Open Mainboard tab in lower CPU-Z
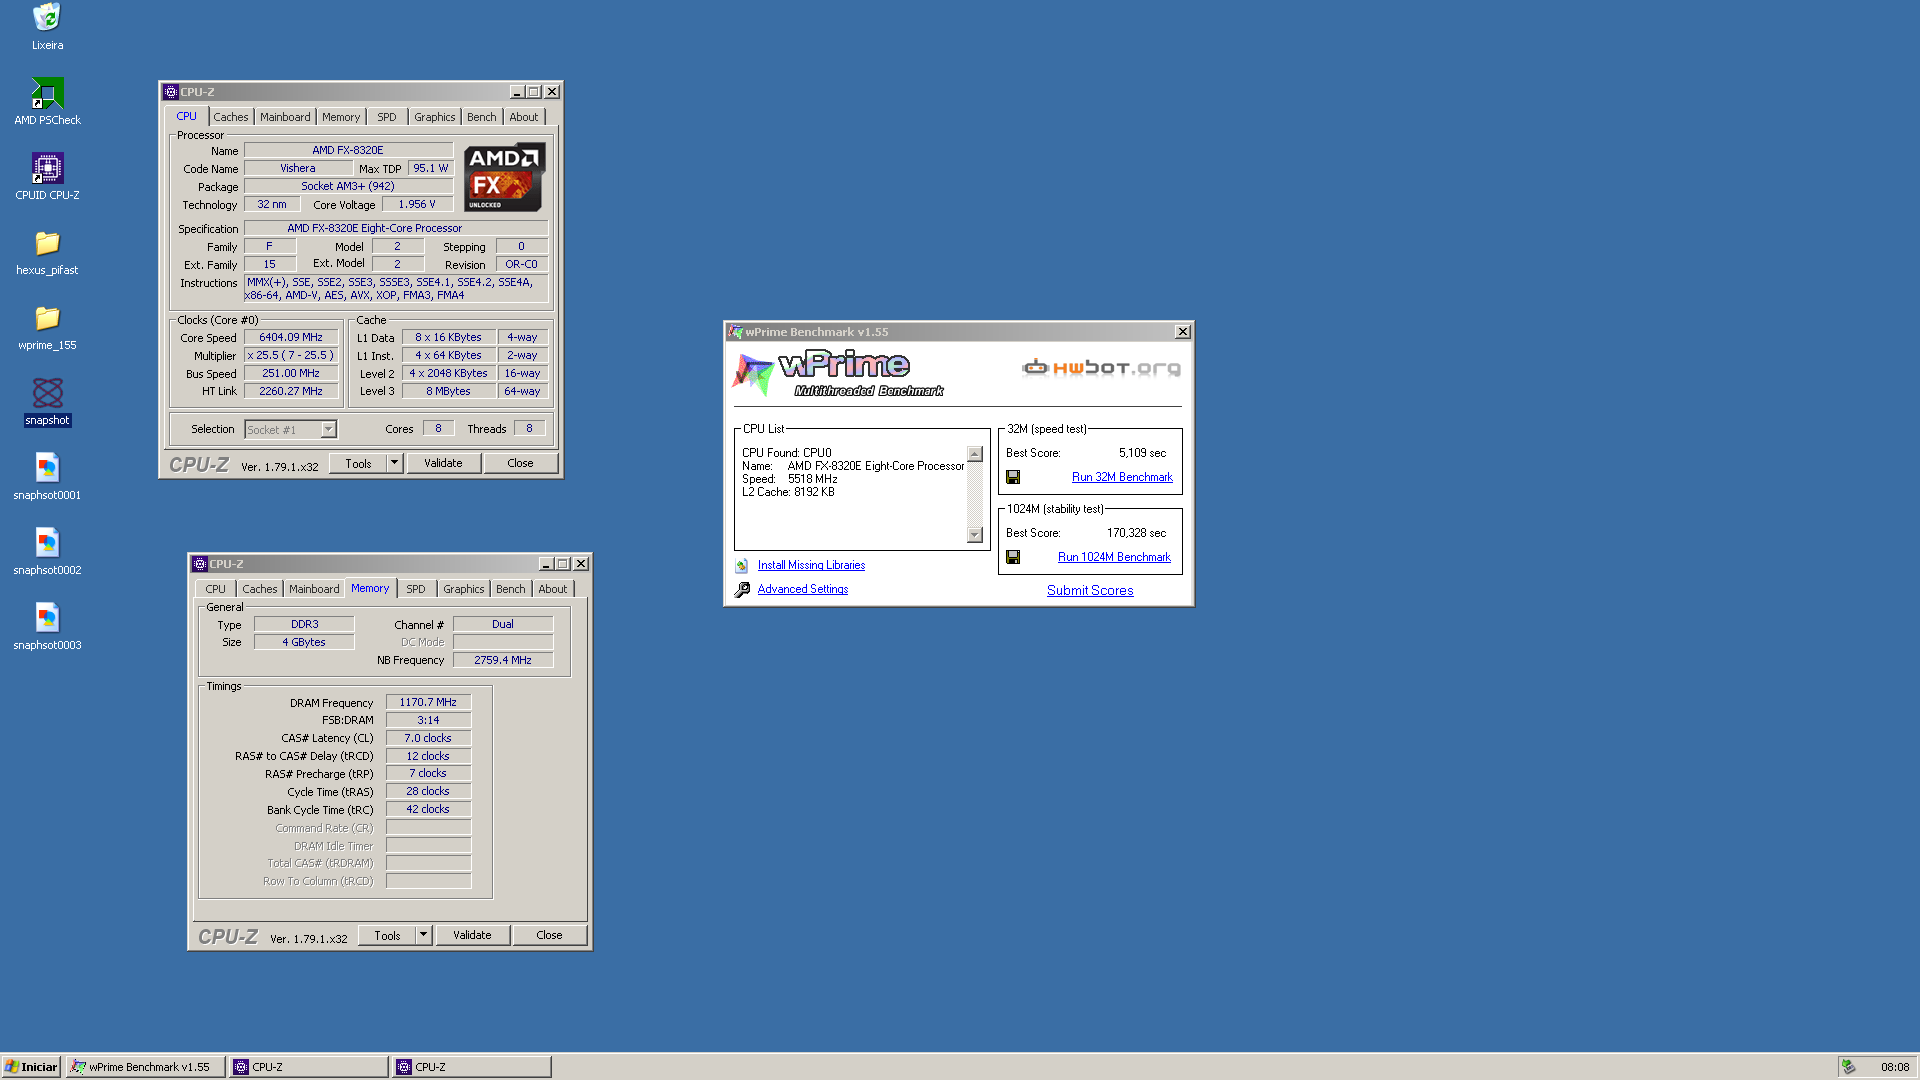The image size is (1920, 1080). click(314, 589)
